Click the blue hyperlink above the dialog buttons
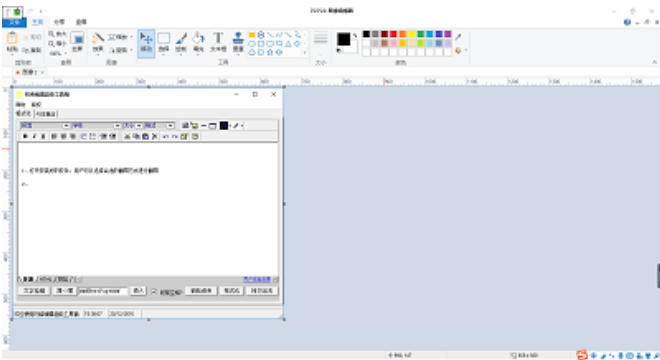The height and width of the screenshot is (360, 660). point(257,279)
